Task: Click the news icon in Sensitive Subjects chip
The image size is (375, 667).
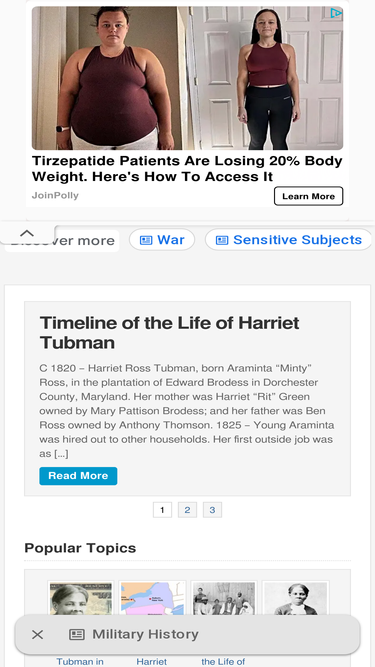Action: pyautogui.click(x=222, y=240)
